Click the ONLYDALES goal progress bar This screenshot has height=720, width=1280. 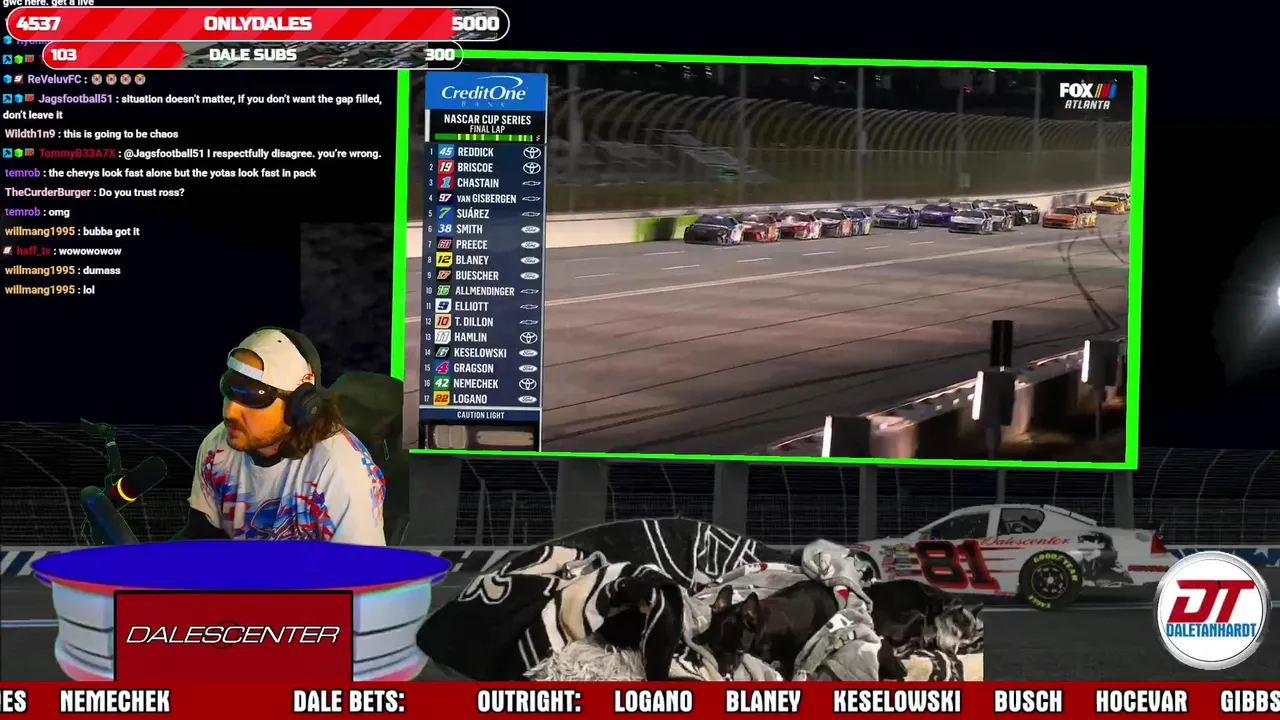pos(257,24)
